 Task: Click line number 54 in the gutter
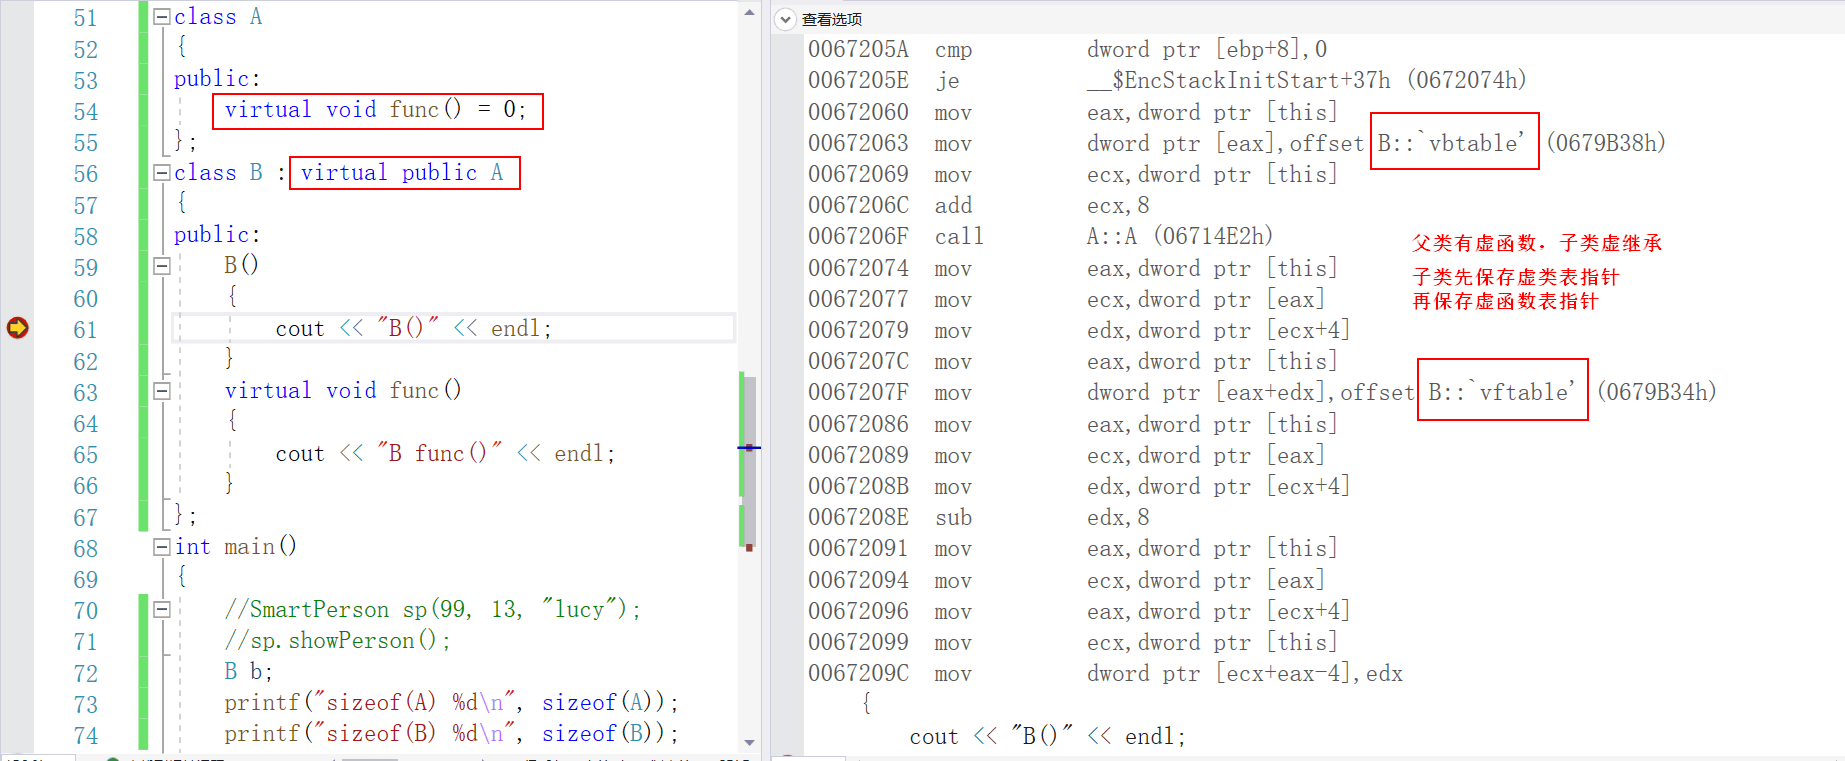(x=86, y=112)
